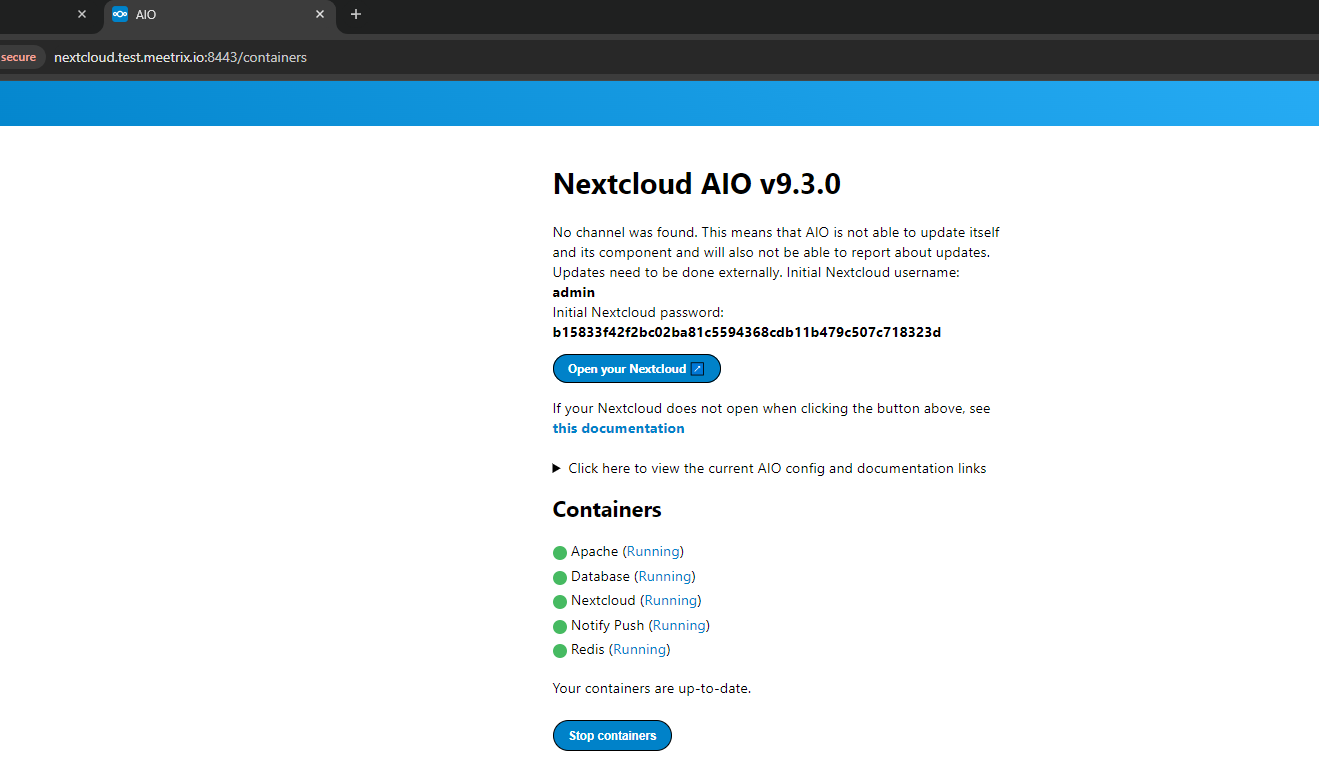Expand the current AIO config details triangle
Image resolution: width=1319 pixels, height=769 pixels.
tap(557, 468)
